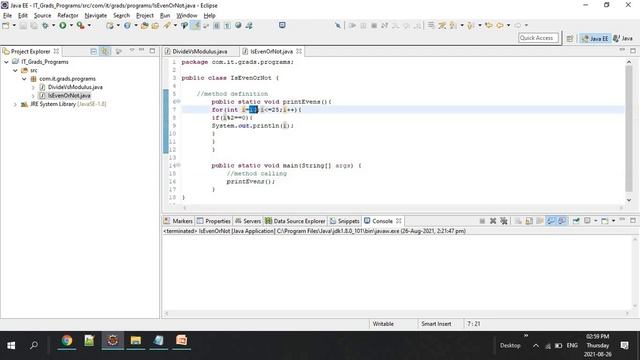This screenshot has height=360, width=640.
Task: Toggle method fold marker at line 14
Action: [178, 165]
